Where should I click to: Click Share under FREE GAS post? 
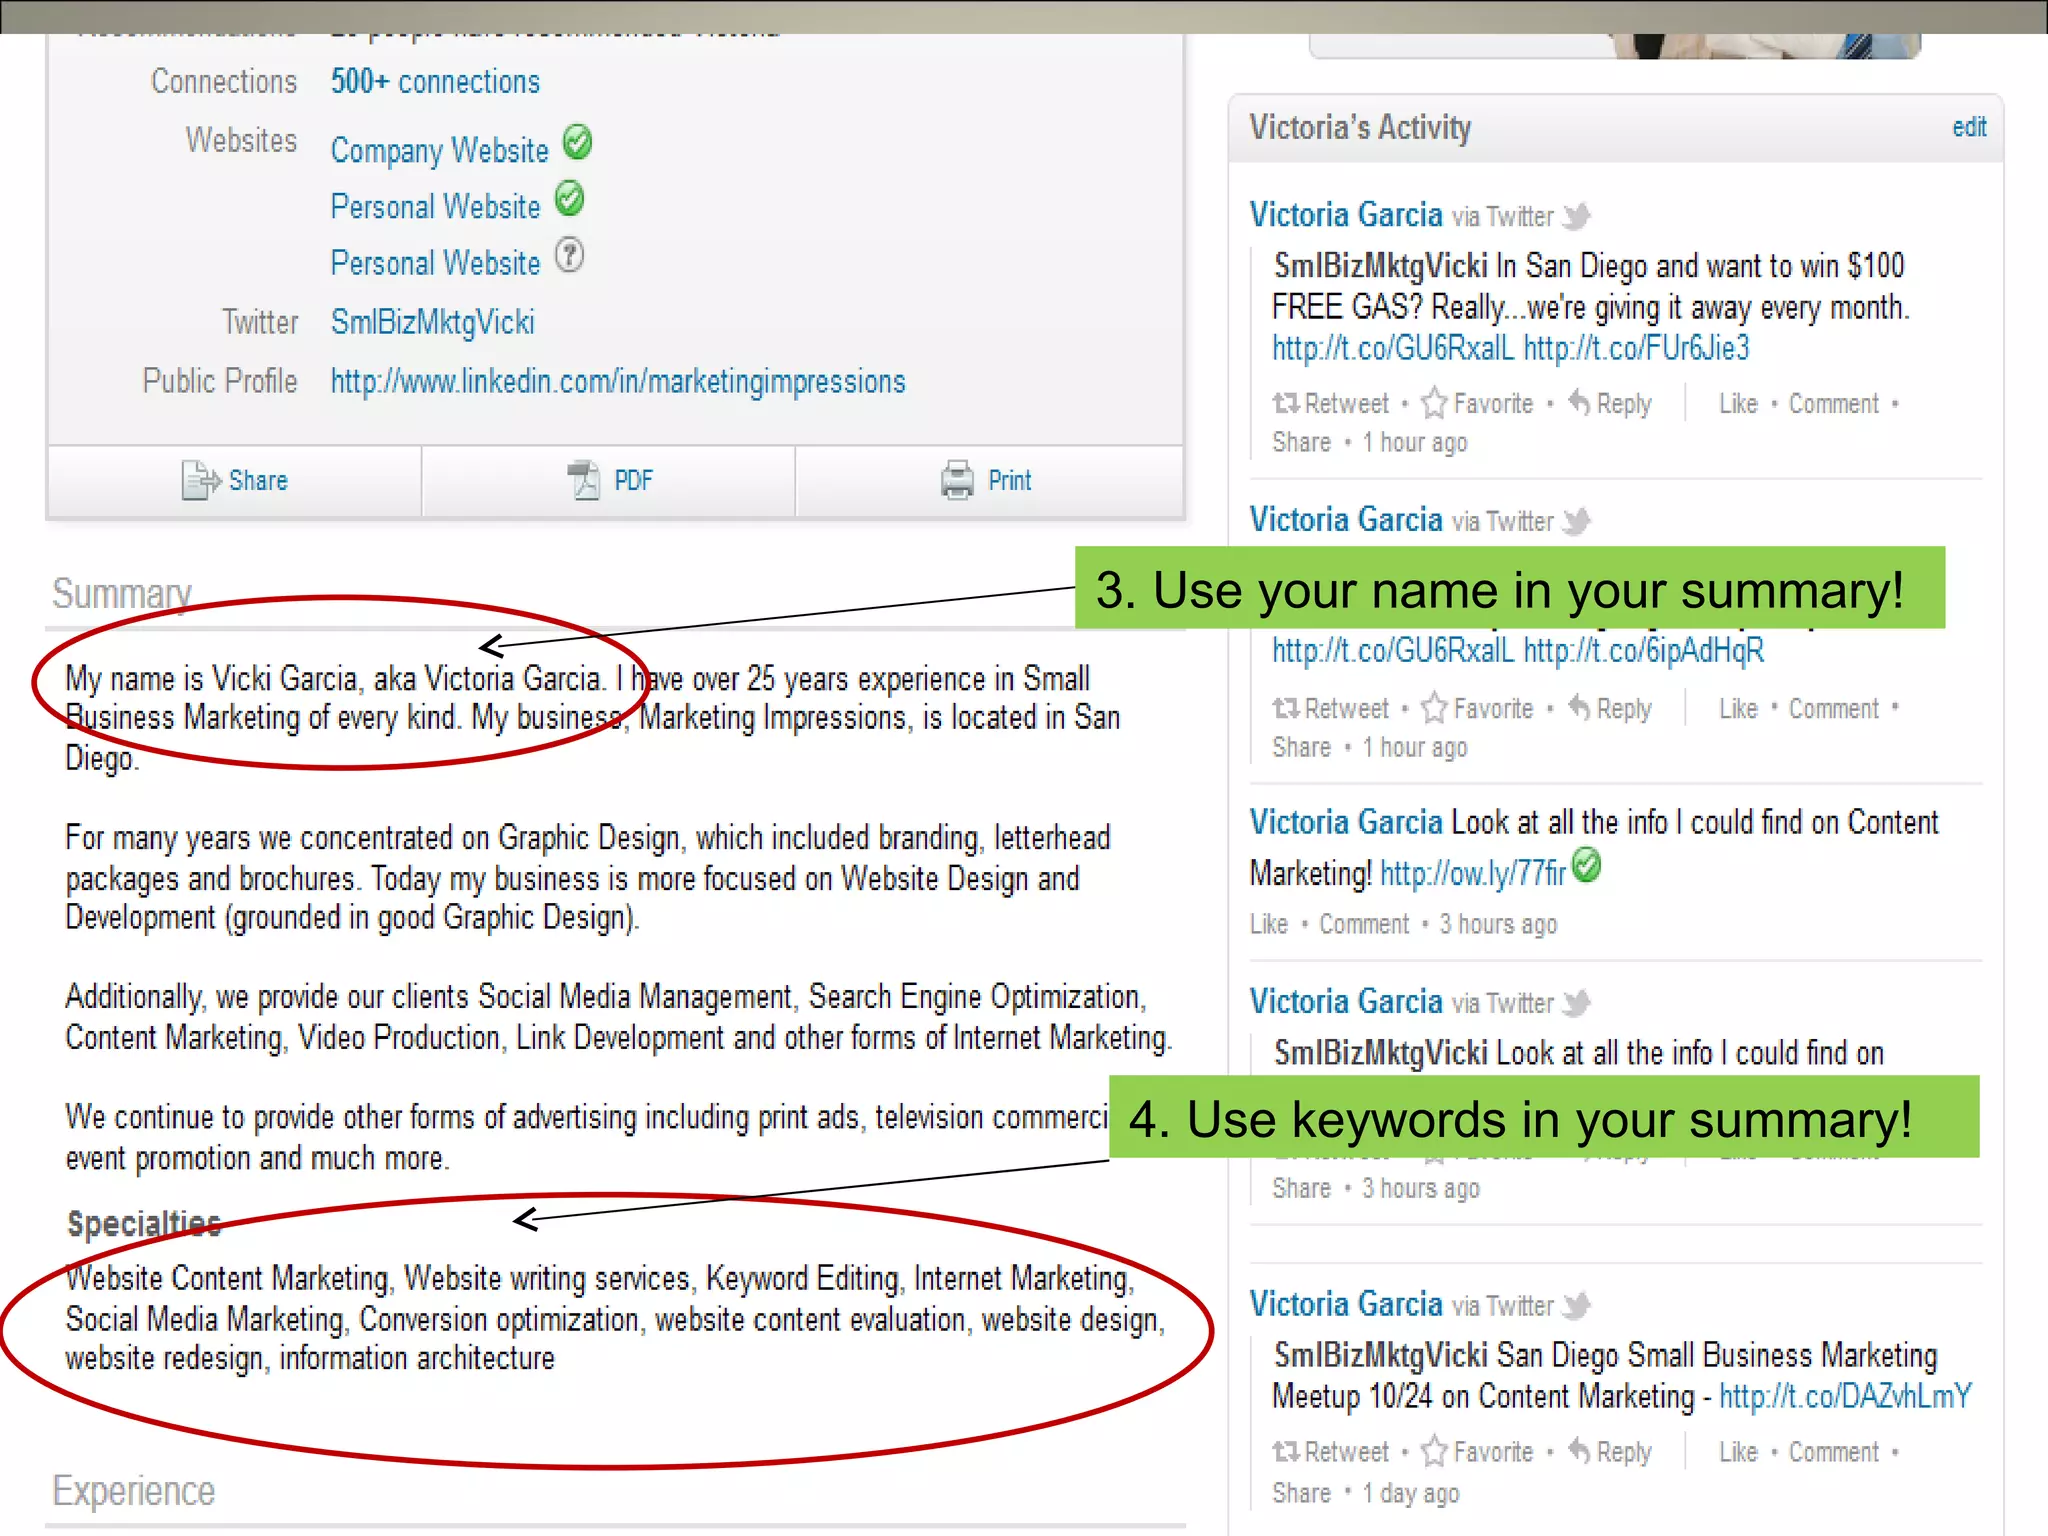(x=1301, y=442)
